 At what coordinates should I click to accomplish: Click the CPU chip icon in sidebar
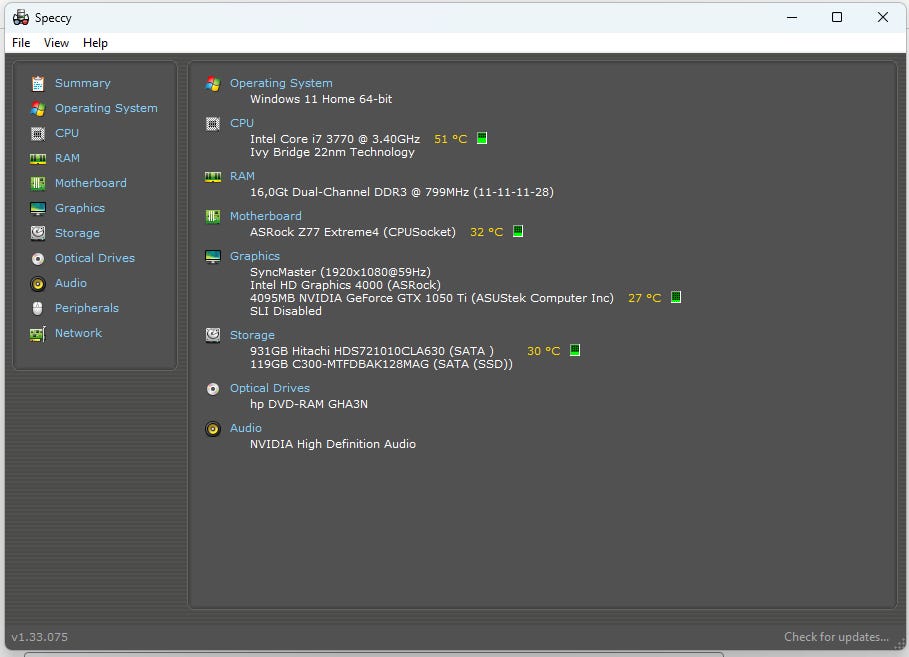[38, 133]
